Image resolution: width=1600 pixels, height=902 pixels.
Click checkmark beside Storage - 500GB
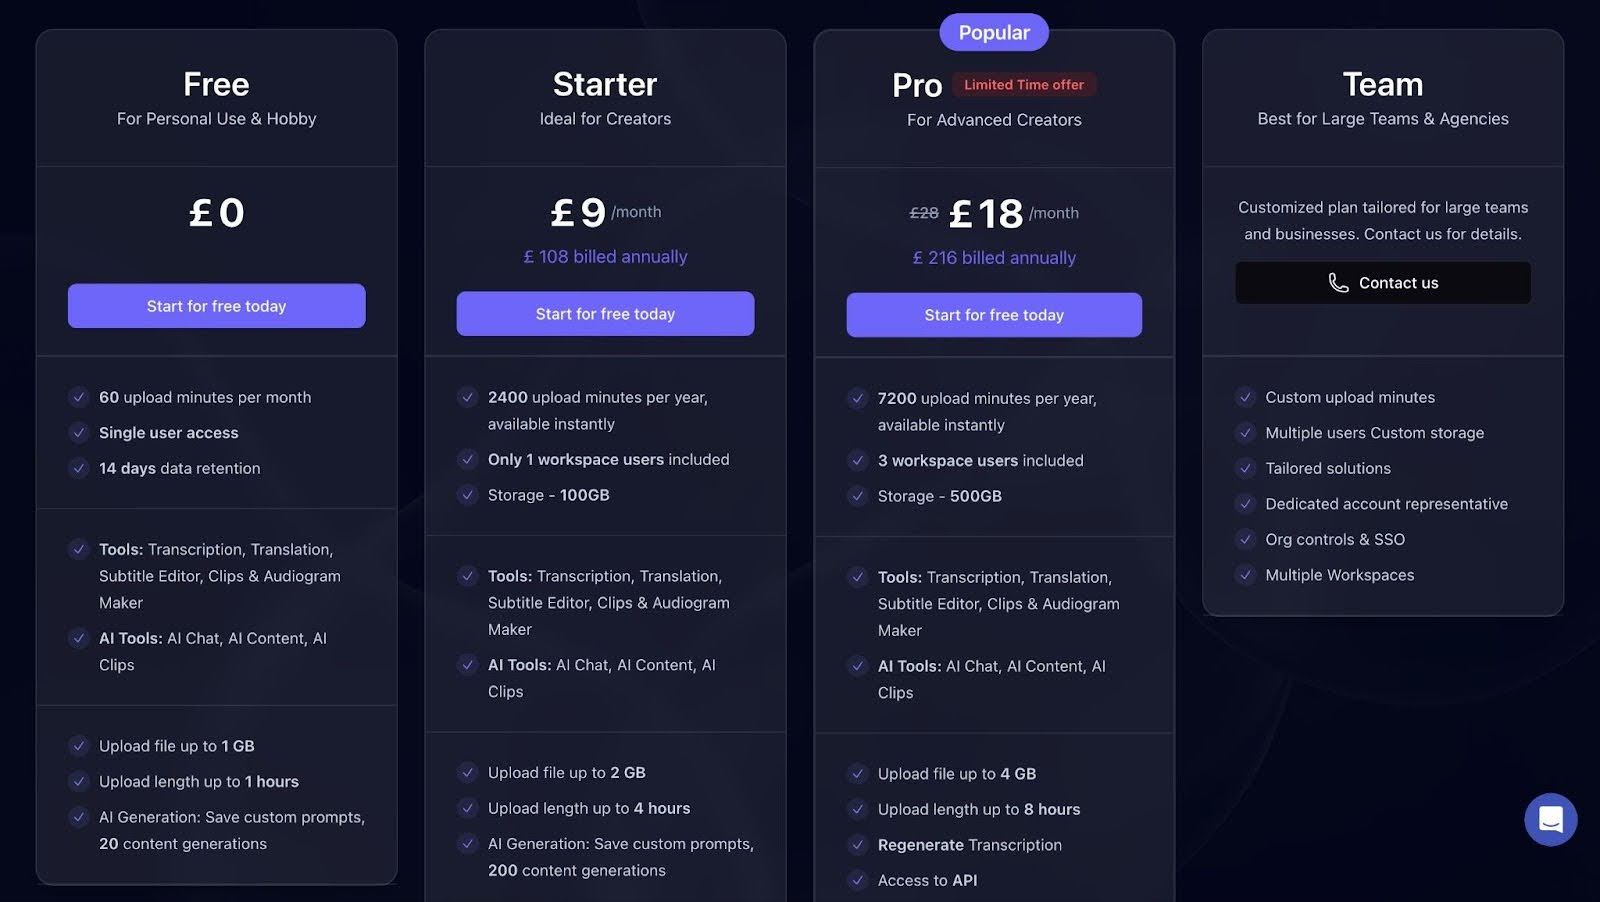(x=857, y=496)
